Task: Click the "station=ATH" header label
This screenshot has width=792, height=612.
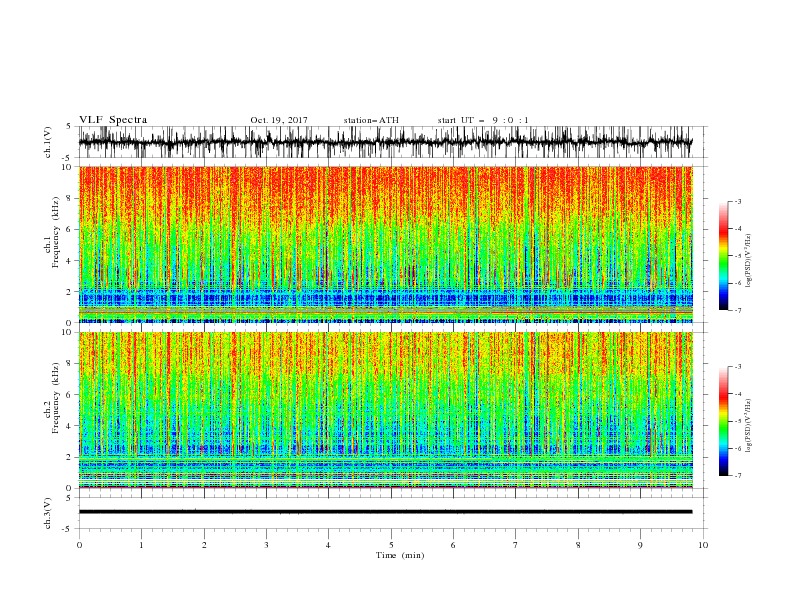Action: 371,120
